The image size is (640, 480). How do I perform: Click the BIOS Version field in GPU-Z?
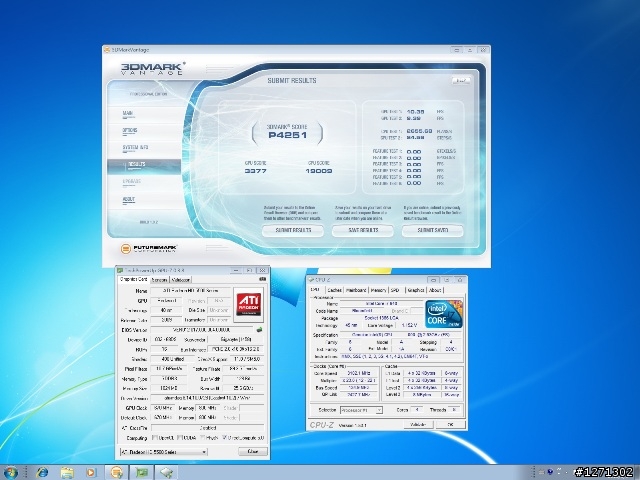point(202,330)
